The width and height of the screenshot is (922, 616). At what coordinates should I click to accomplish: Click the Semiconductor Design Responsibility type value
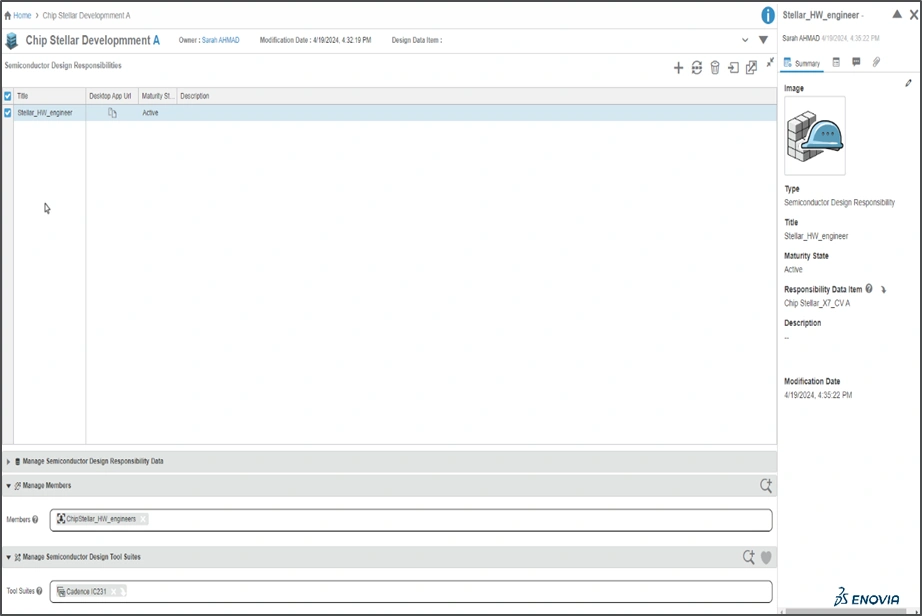[839, 203]
